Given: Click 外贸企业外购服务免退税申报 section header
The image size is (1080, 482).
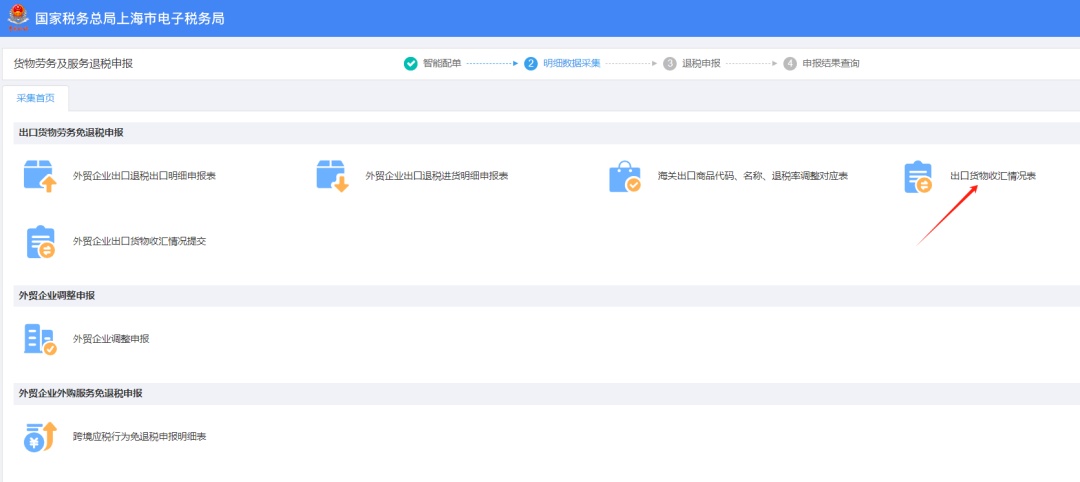Looking at the screenshot, I should click(81, 393).
